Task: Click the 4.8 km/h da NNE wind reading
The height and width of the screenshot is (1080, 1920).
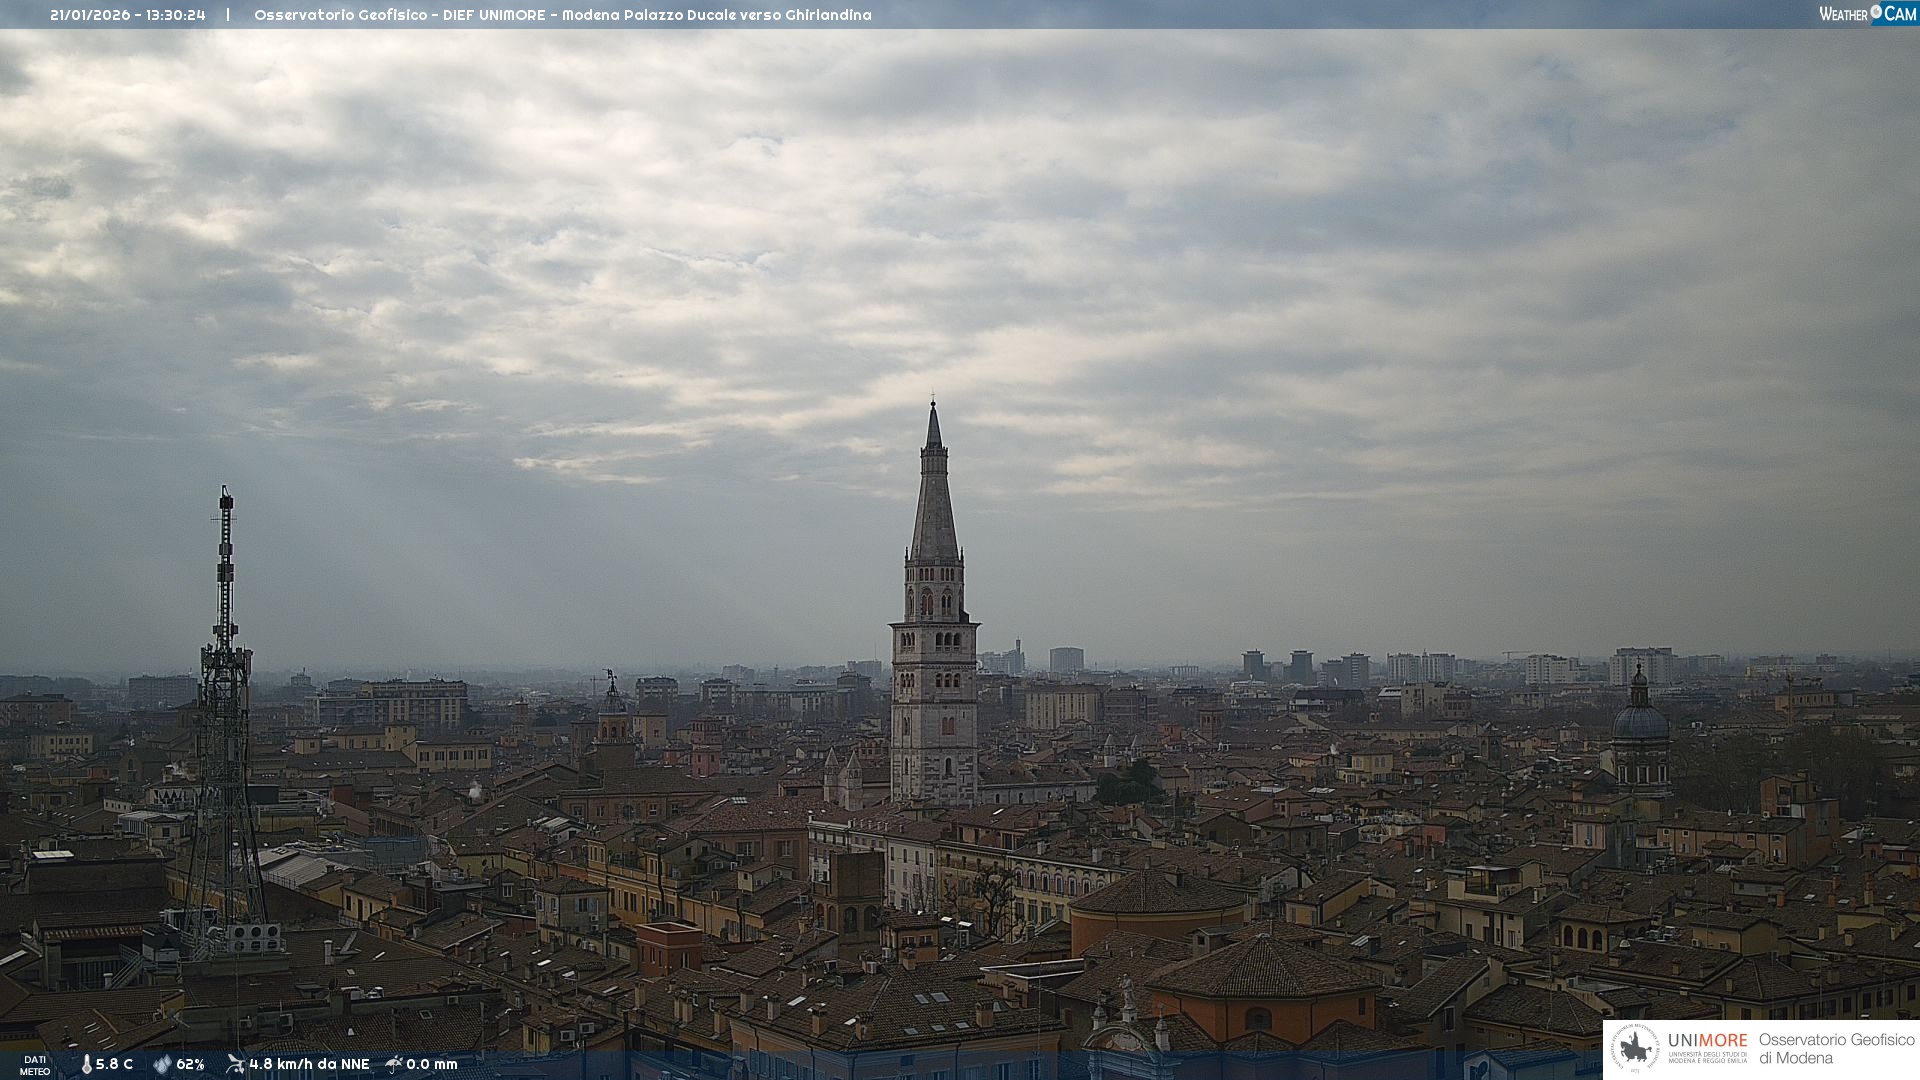Action: pyautogui.click(x=309, y=1064)
